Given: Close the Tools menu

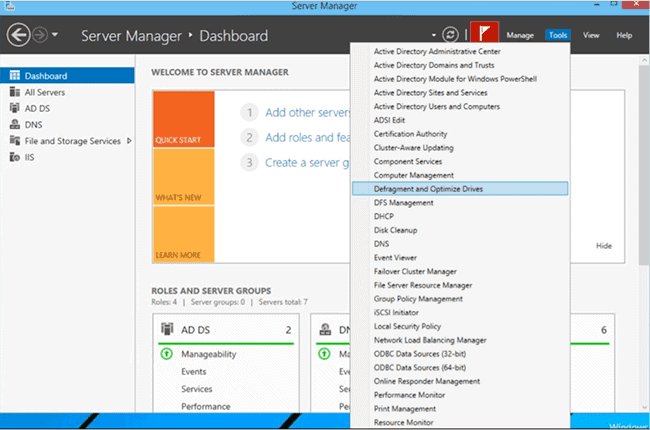Looking at the screenshot, I should click(x=558, y=35).
